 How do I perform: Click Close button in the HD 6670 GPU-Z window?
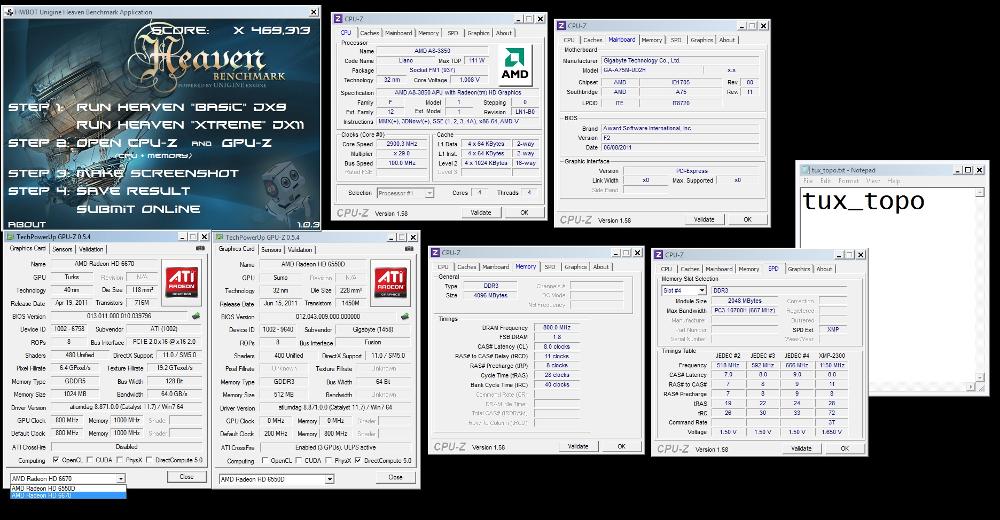[187, 477]
